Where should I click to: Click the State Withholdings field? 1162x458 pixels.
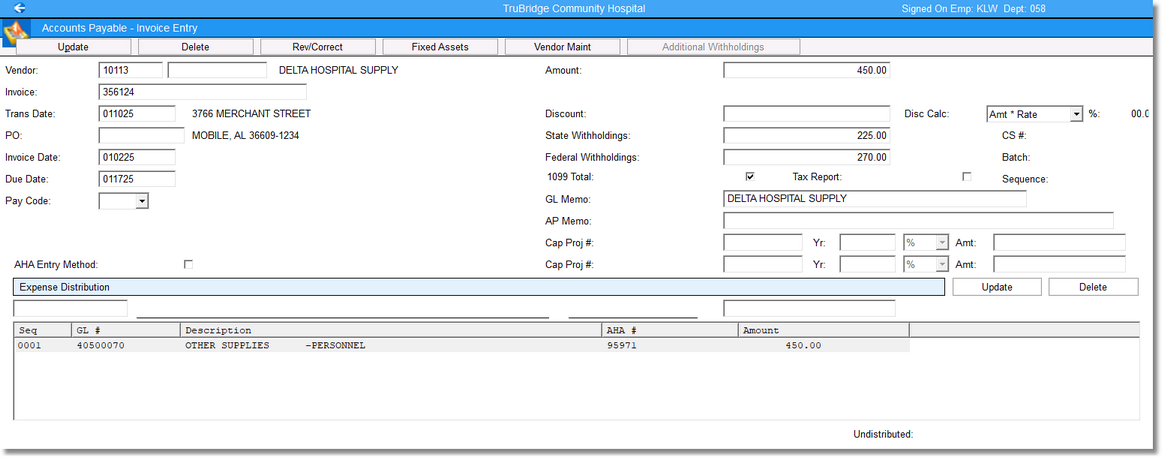[806, 136]
